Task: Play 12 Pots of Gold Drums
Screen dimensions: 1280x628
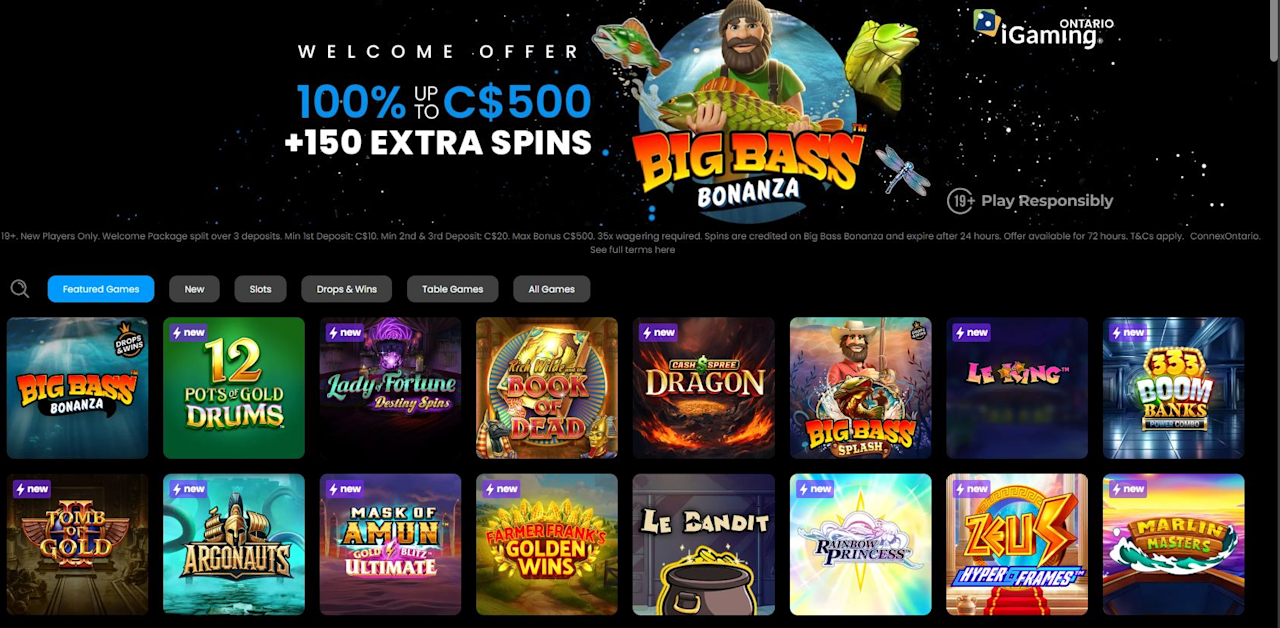Action: [x=234, y=388]
